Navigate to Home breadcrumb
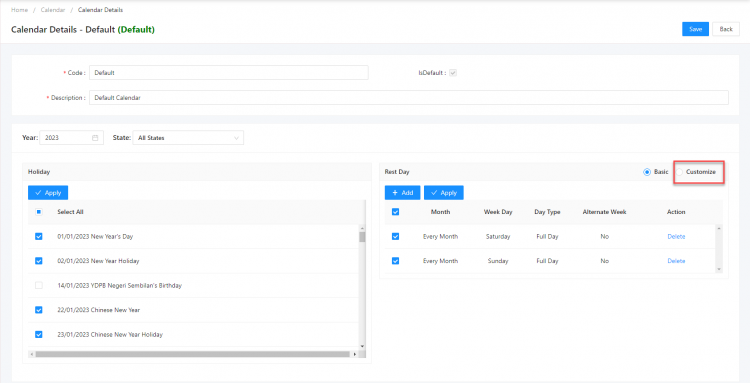 19,10
